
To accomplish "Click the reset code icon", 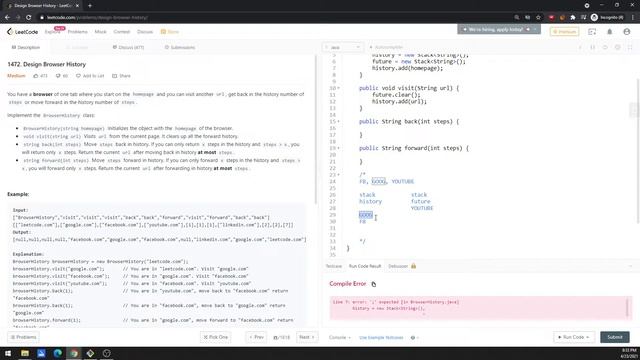I will pos(605,47).
